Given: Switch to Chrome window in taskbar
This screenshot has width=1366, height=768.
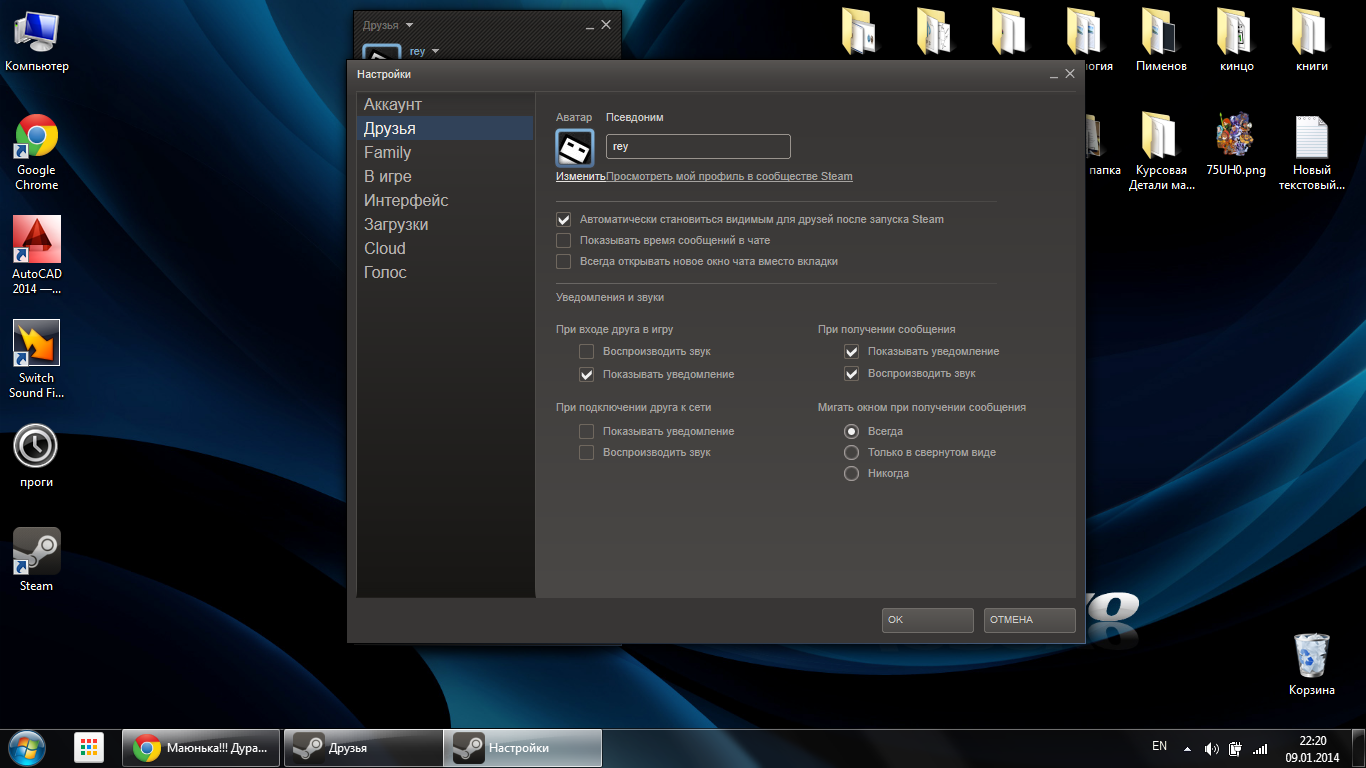Looking at the screenshot, I should pos(202,748).
